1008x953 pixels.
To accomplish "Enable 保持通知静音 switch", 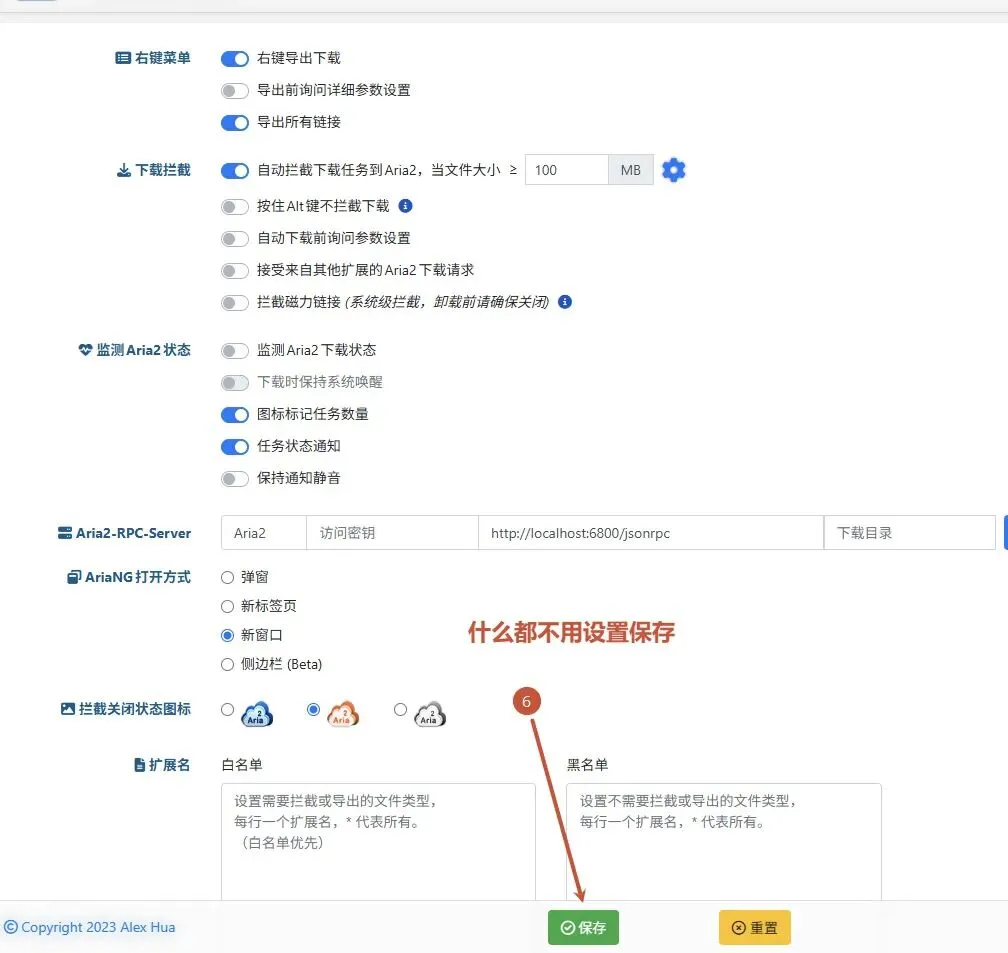I will tap(235, 478).
